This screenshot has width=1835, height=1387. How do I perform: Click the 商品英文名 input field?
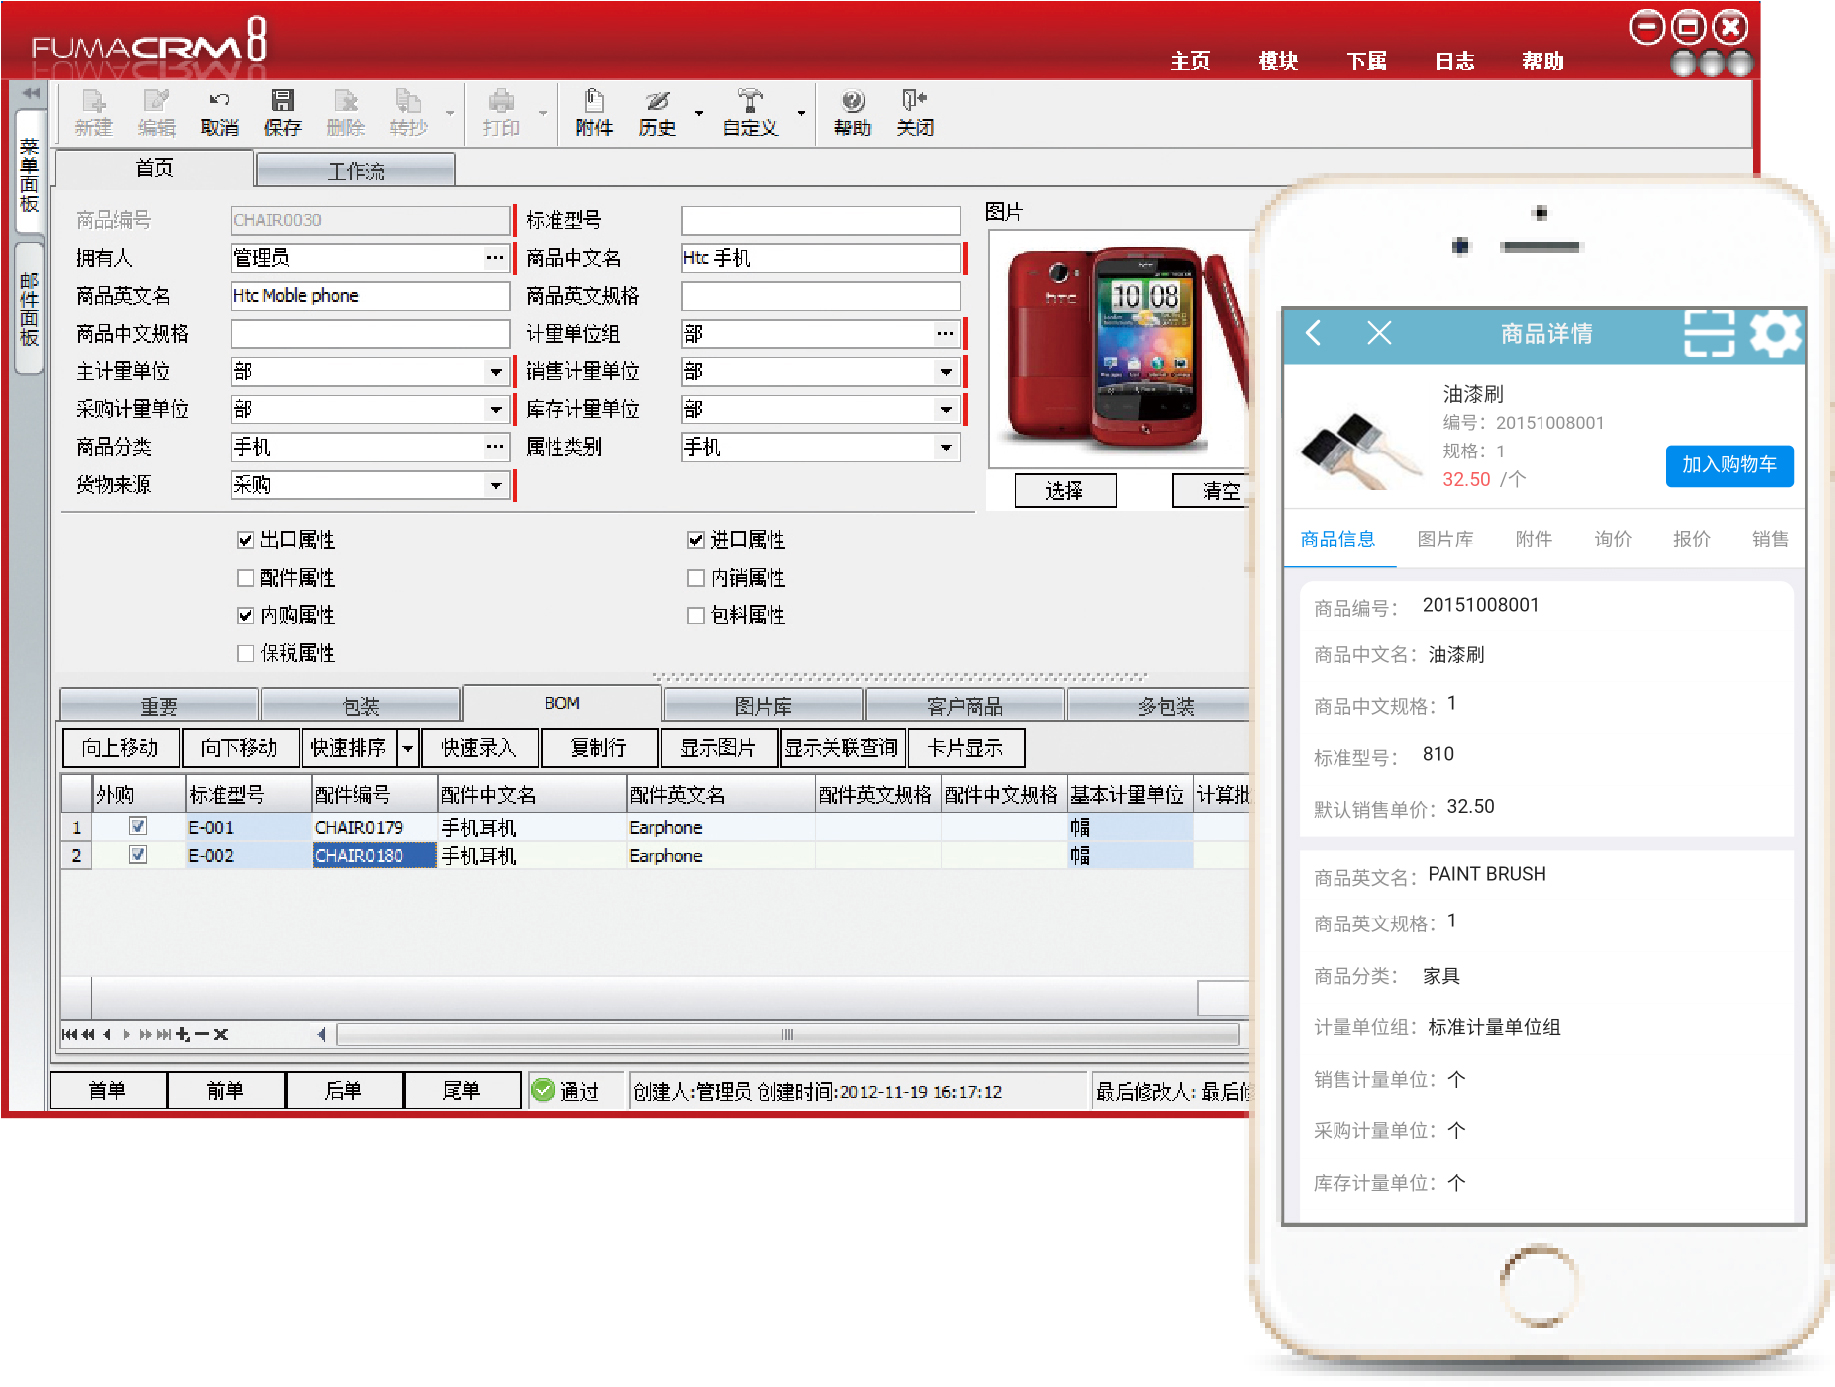[370, 296]
